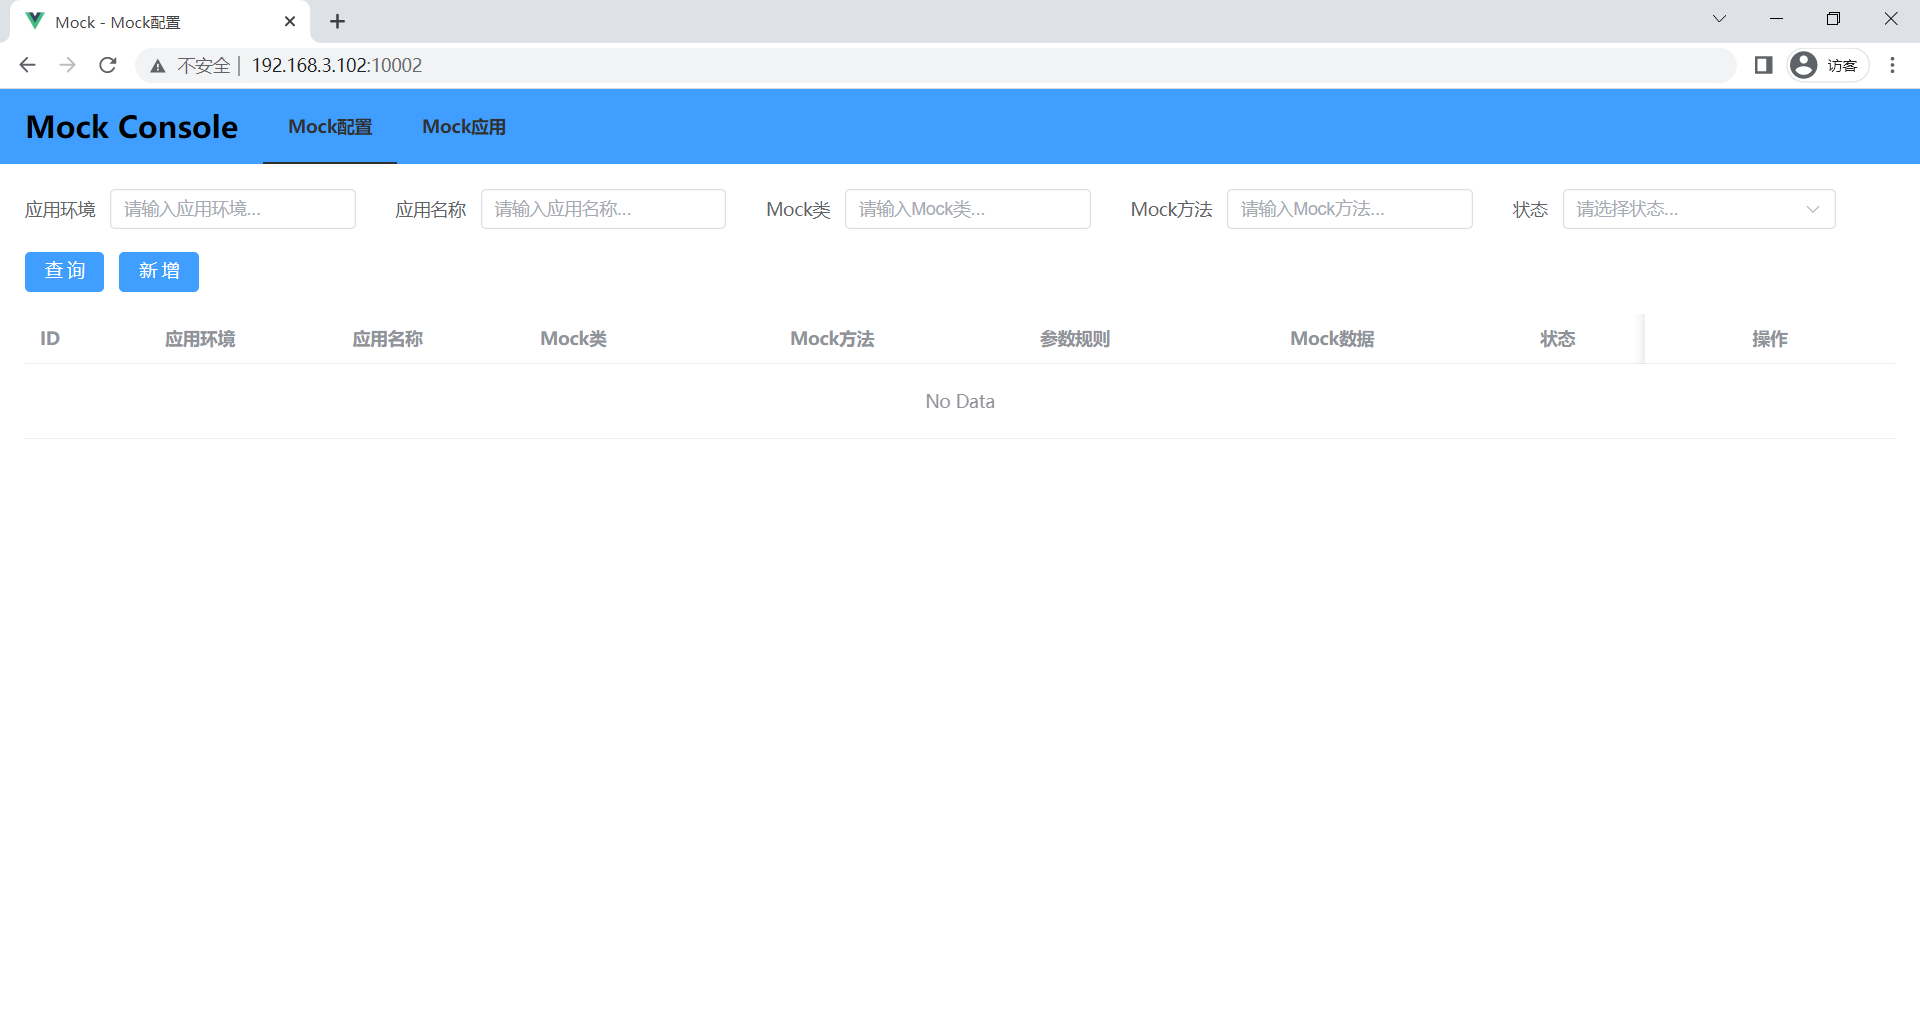
Task: Click the browser forward arrow
Action: coord(67,65)
